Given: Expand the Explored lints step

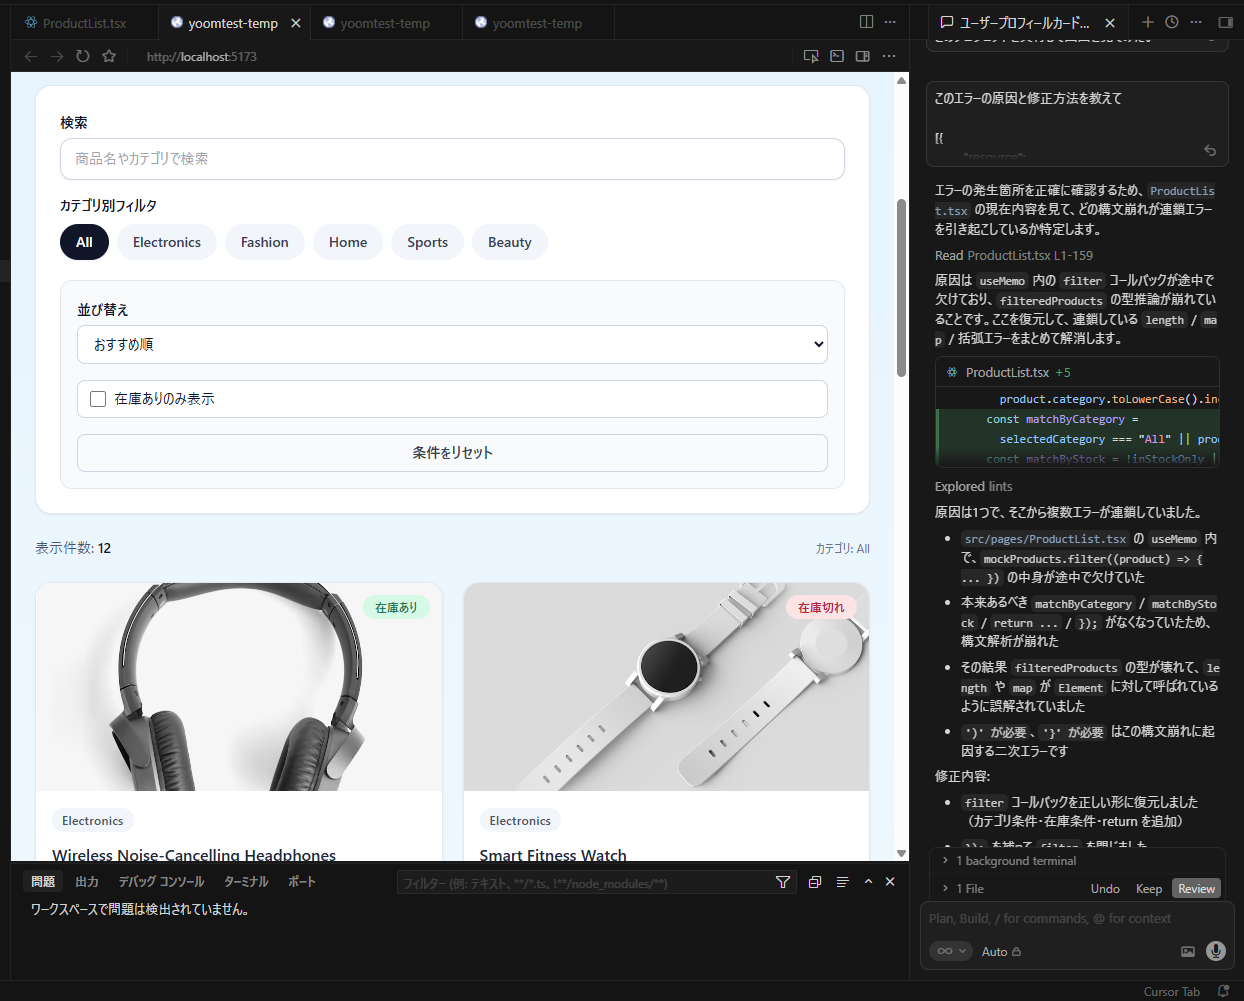Looking at the screenshot, I should [x=973, y=487].
